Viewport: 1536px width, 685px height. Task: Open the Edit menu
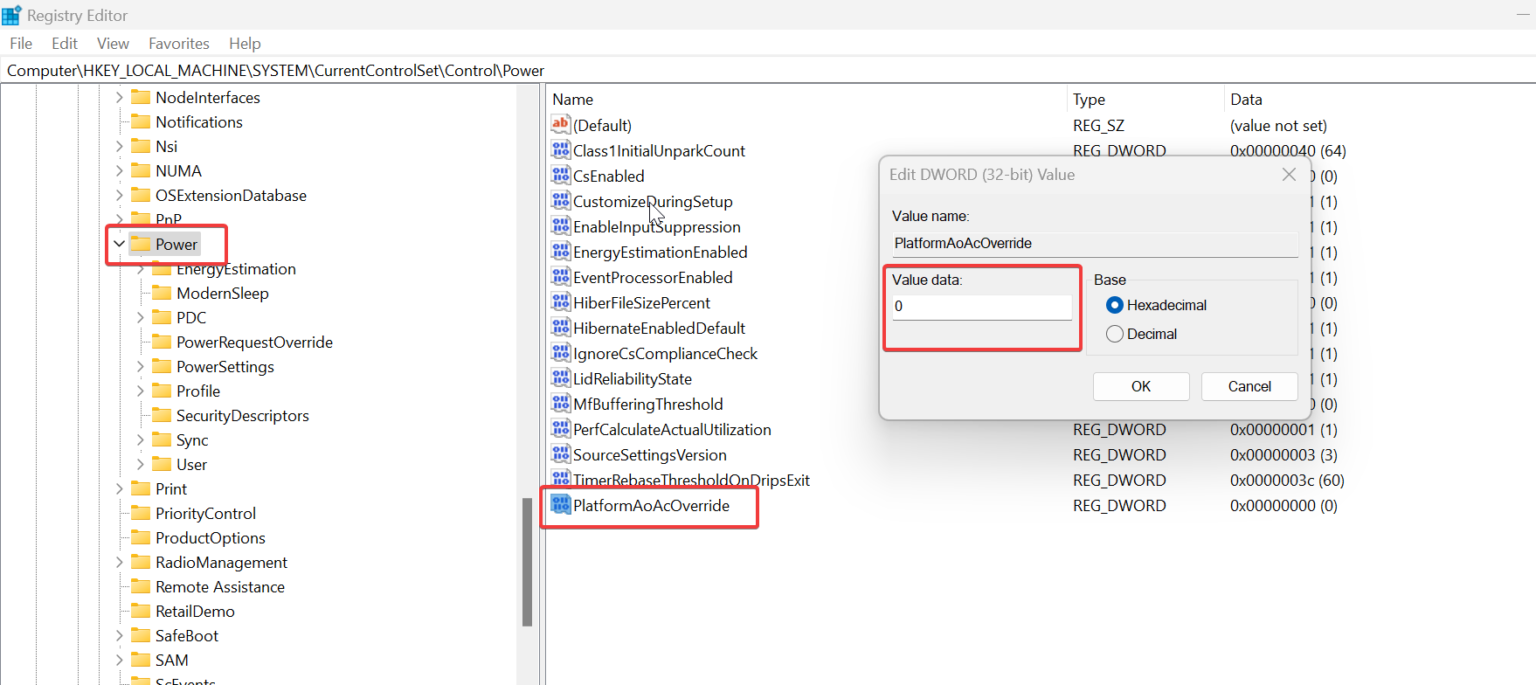click(65, 43)
